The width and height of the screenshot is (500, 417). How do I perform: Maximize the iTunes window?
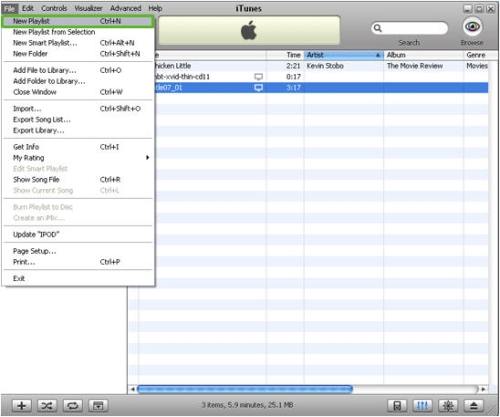tap(479, 9)
